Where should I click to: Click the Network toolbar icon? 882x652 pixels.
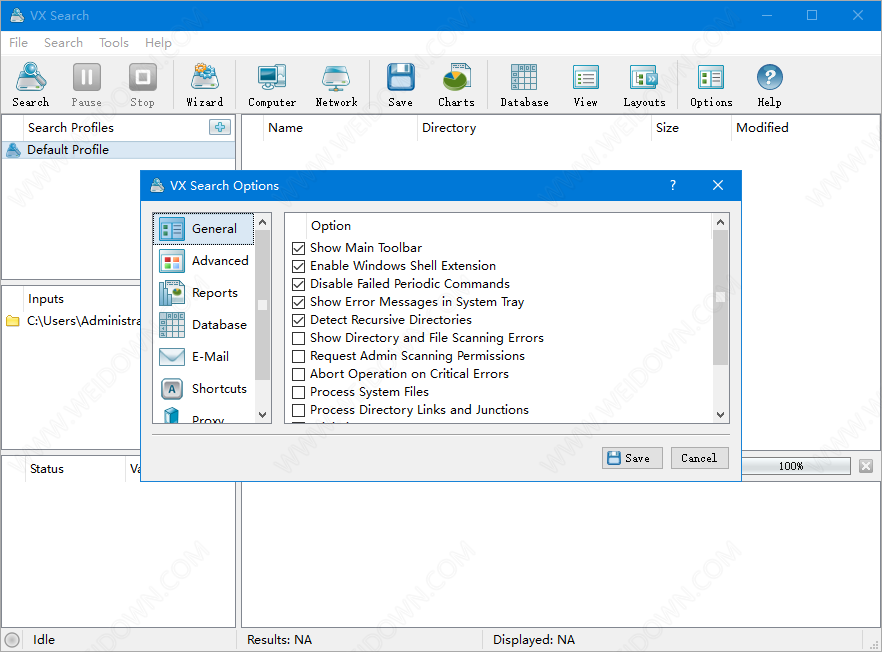click(336, 85)
